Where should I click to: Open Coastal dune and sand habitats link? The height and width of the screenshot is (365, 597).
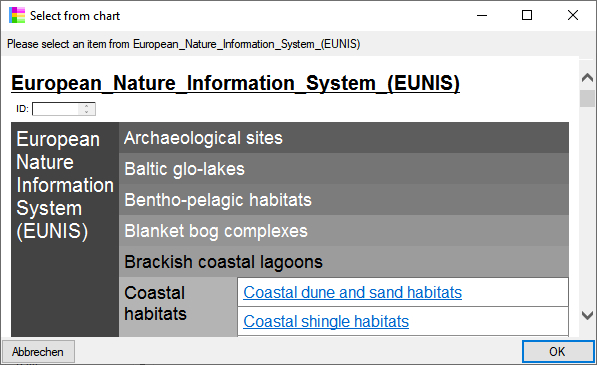click(353, 292)
